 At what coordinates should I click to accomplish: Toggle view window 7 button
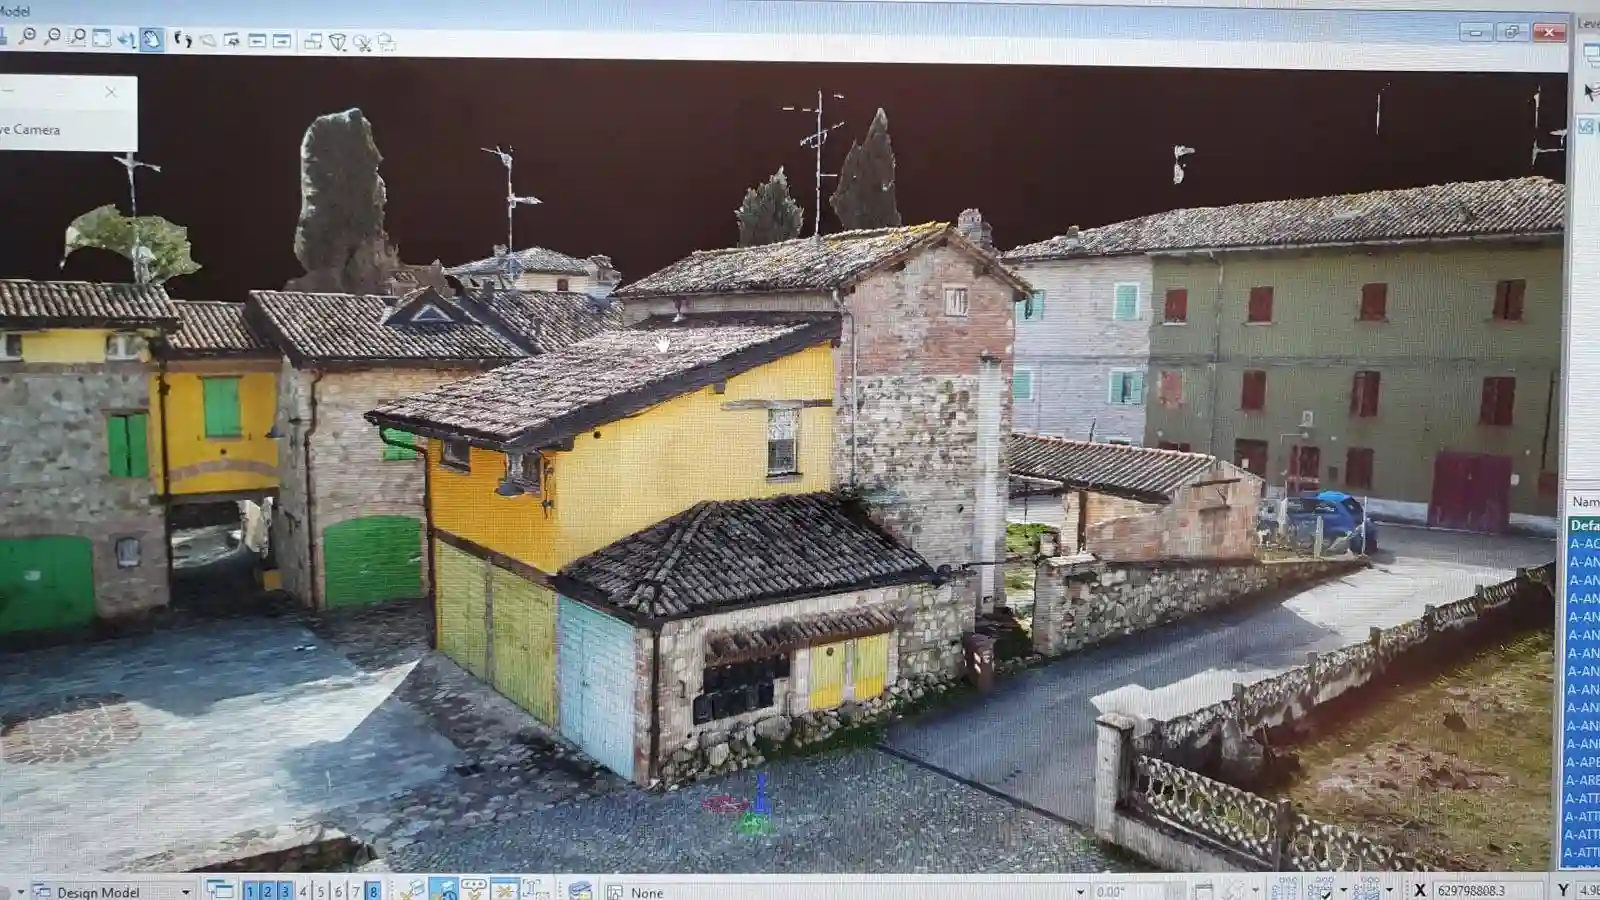pos(355,891)
